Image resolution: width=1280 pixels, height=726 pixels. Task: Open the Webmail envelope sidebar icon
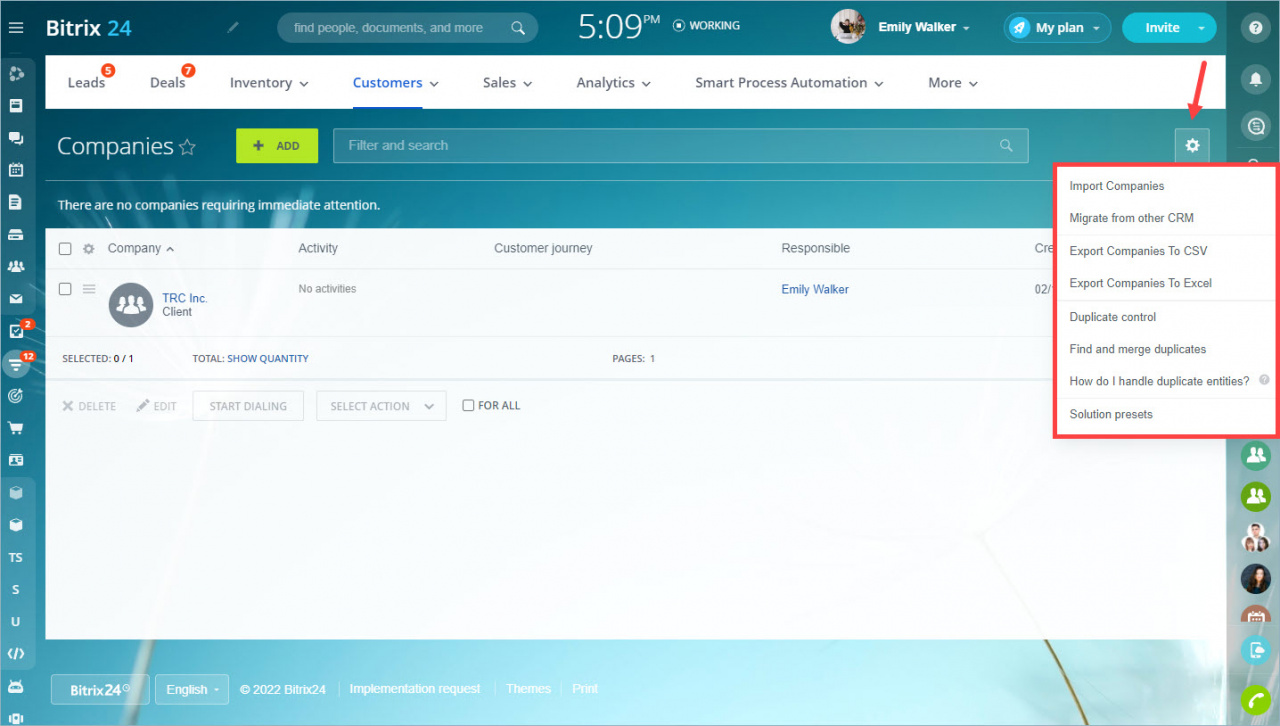16,299
